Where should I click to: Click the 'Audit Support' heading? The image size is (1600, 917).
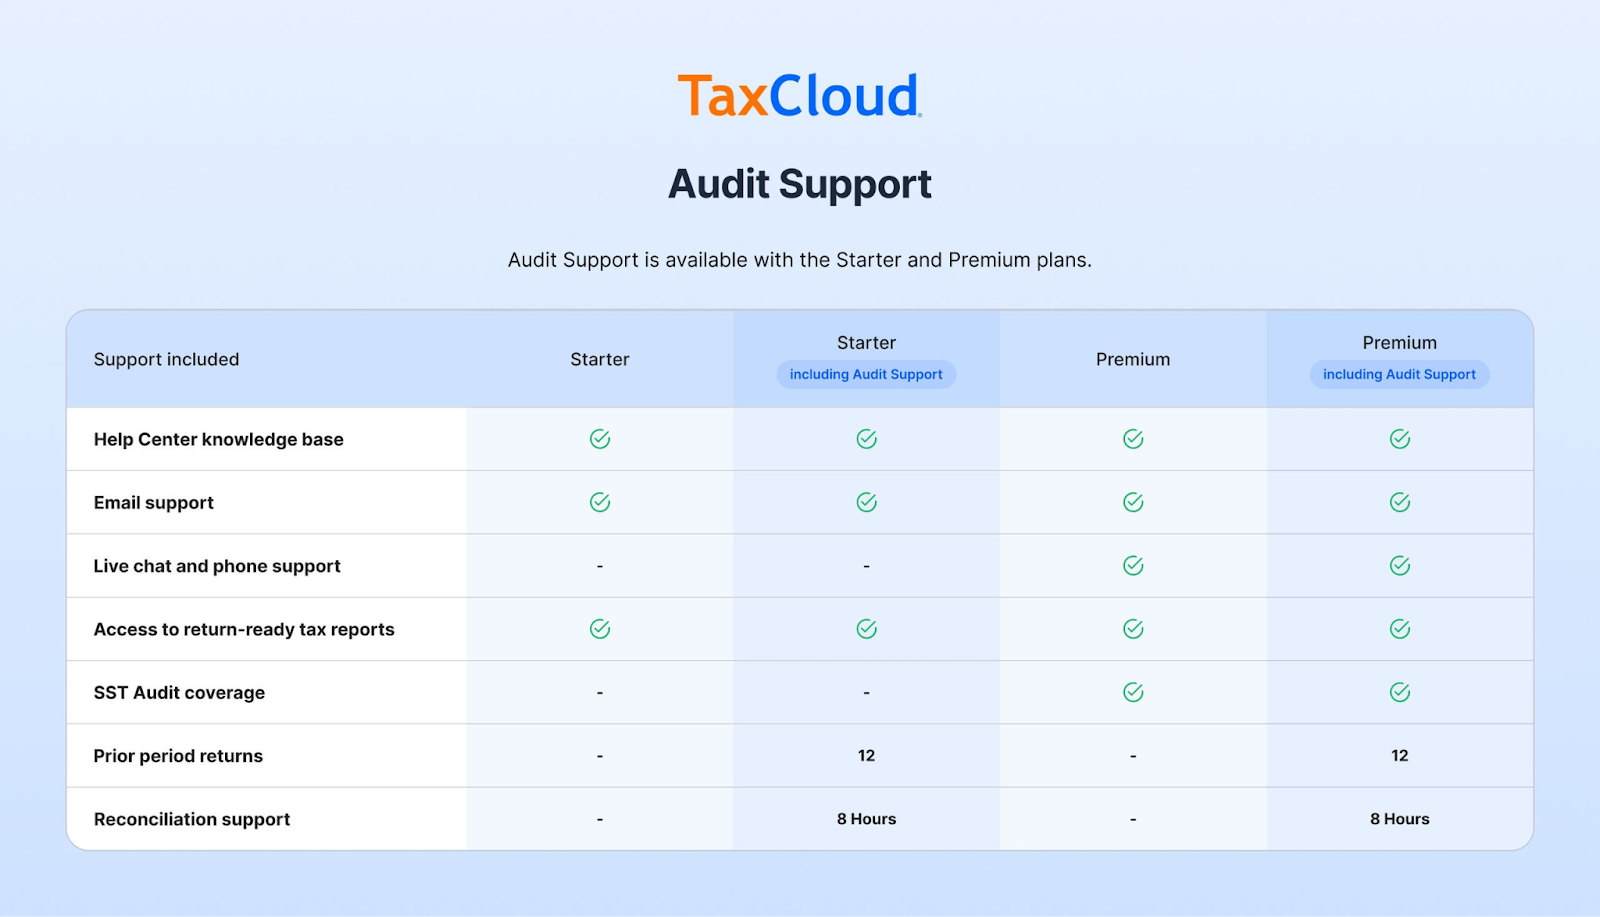coord(800,184)
